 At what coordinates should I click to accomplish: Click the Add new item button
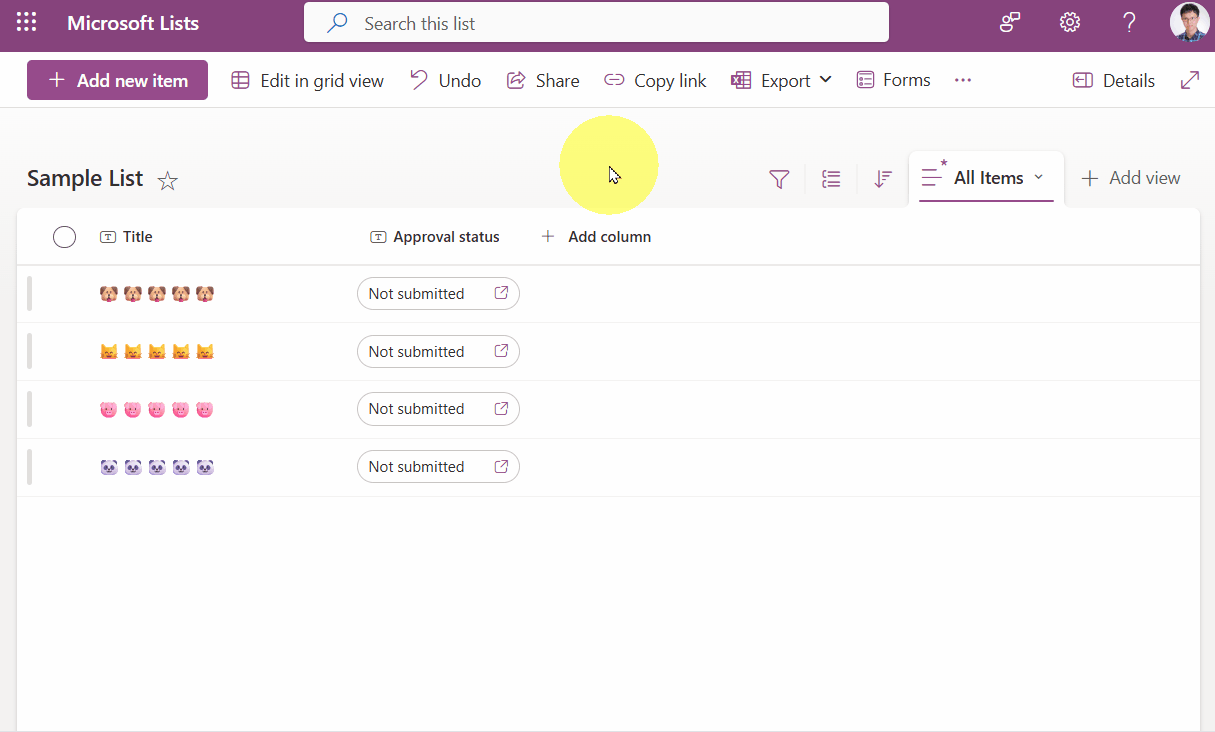(x=117, y=81)
